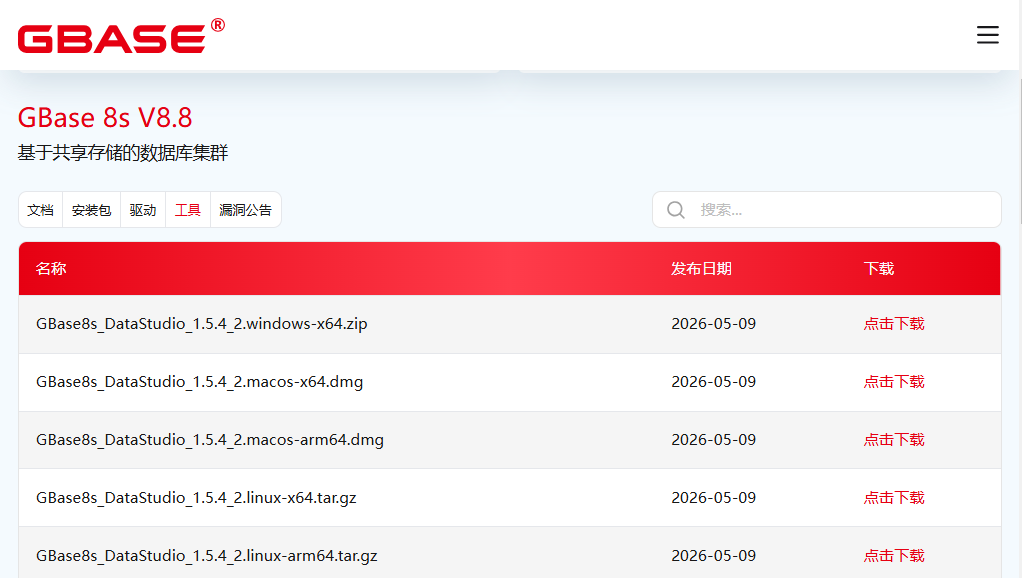Switch to the 文档 tab
This screenshot has width=1022, height=578.
[40, 210]
